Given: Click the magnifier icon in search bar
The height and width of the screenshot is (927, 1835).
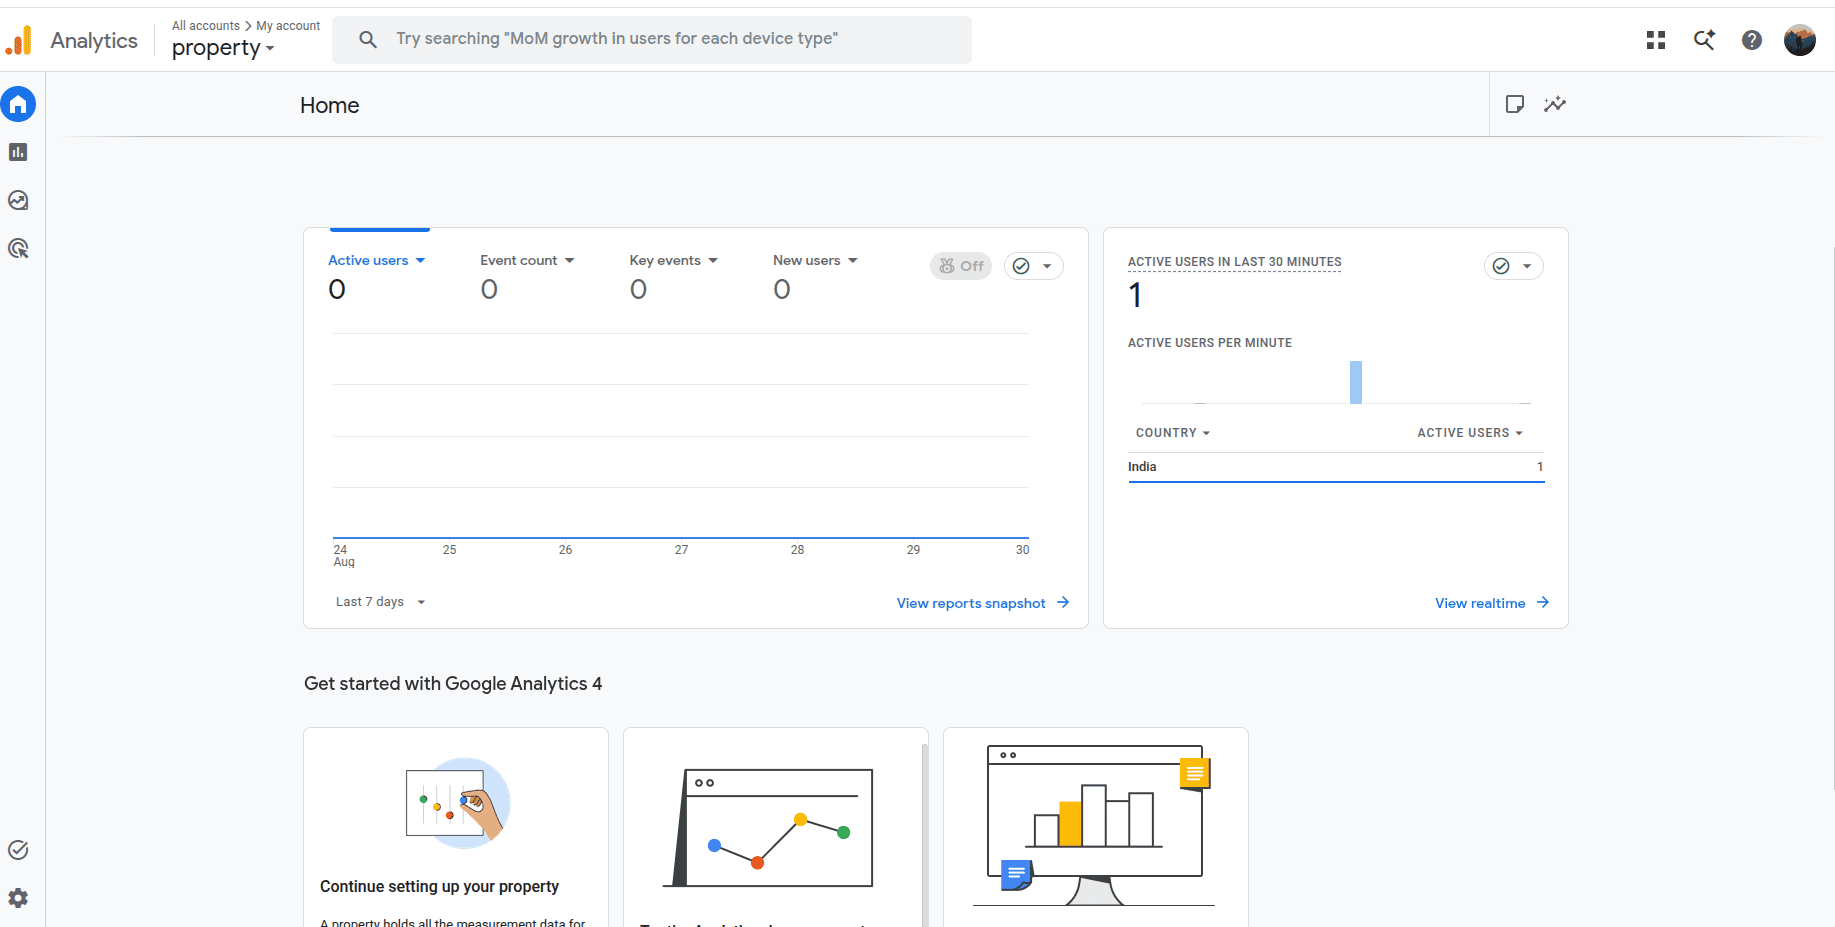Looking at the screenshot, I should (x=368, y=39).
